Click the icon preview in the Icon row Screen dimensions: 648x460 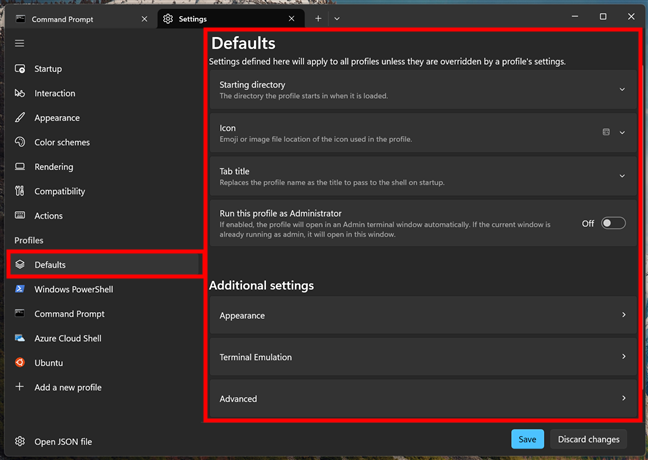click(x=606, y=132)
